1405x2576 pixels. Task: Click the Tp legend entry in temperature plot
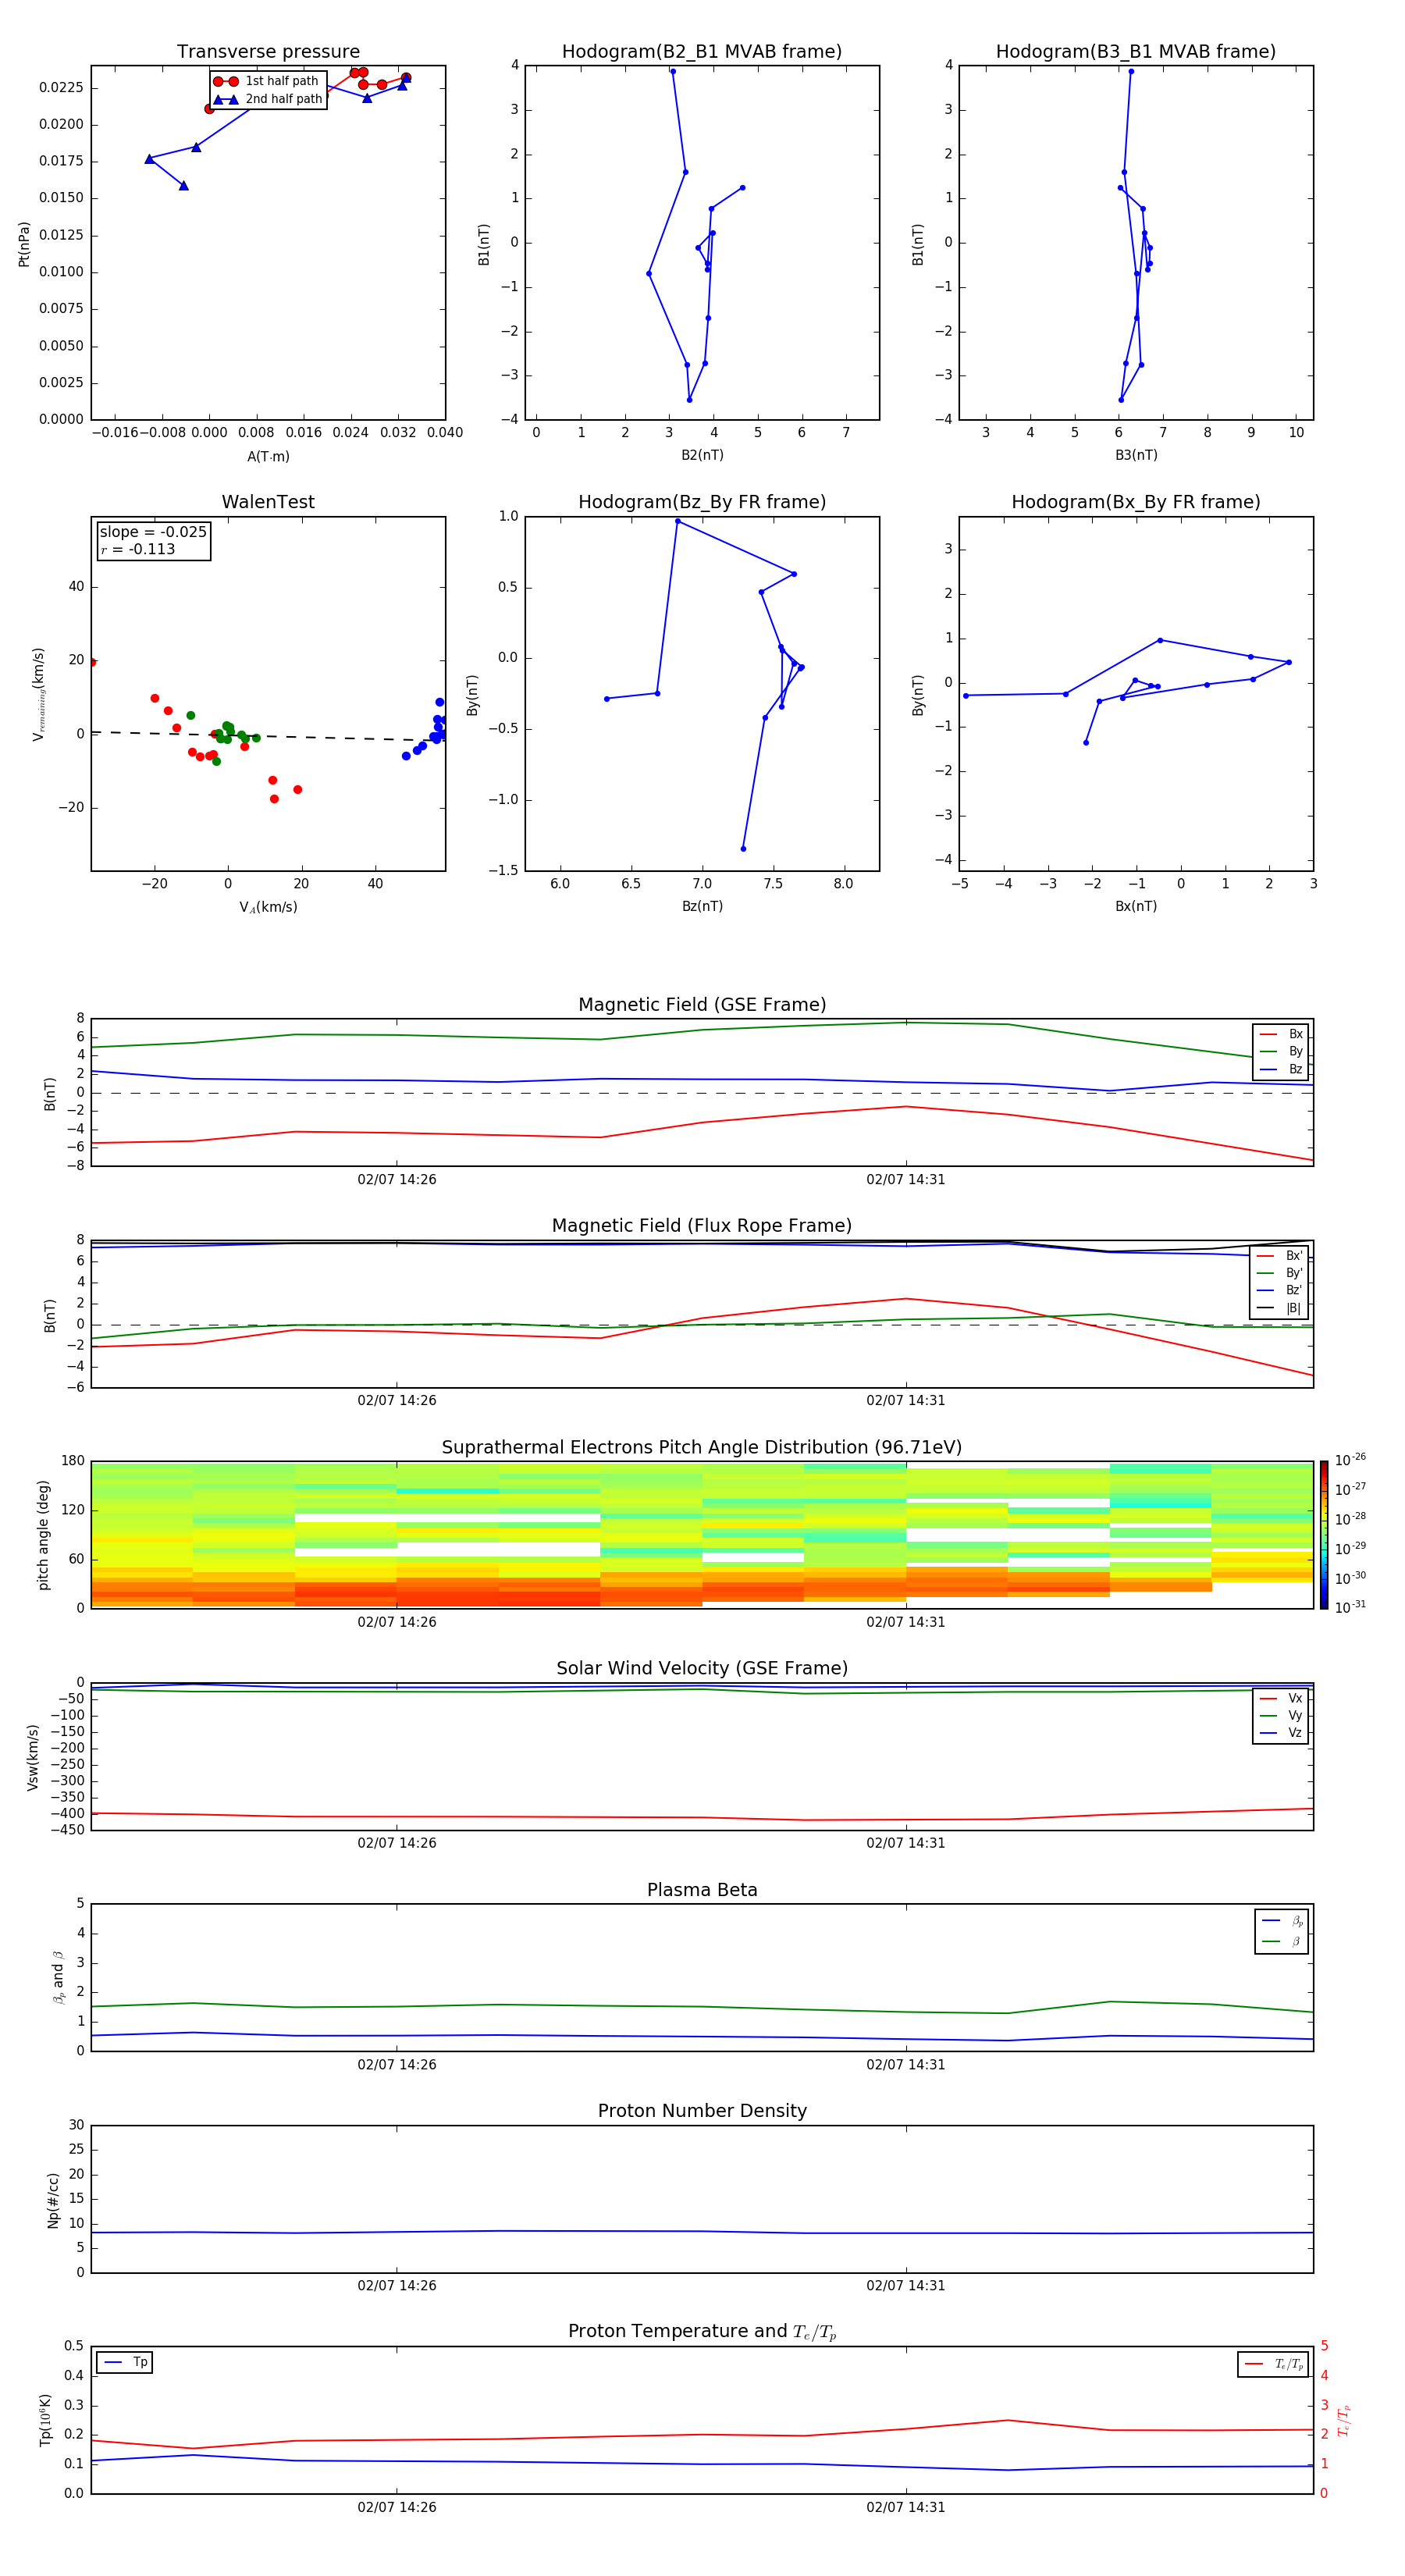tap(125, 2363)
